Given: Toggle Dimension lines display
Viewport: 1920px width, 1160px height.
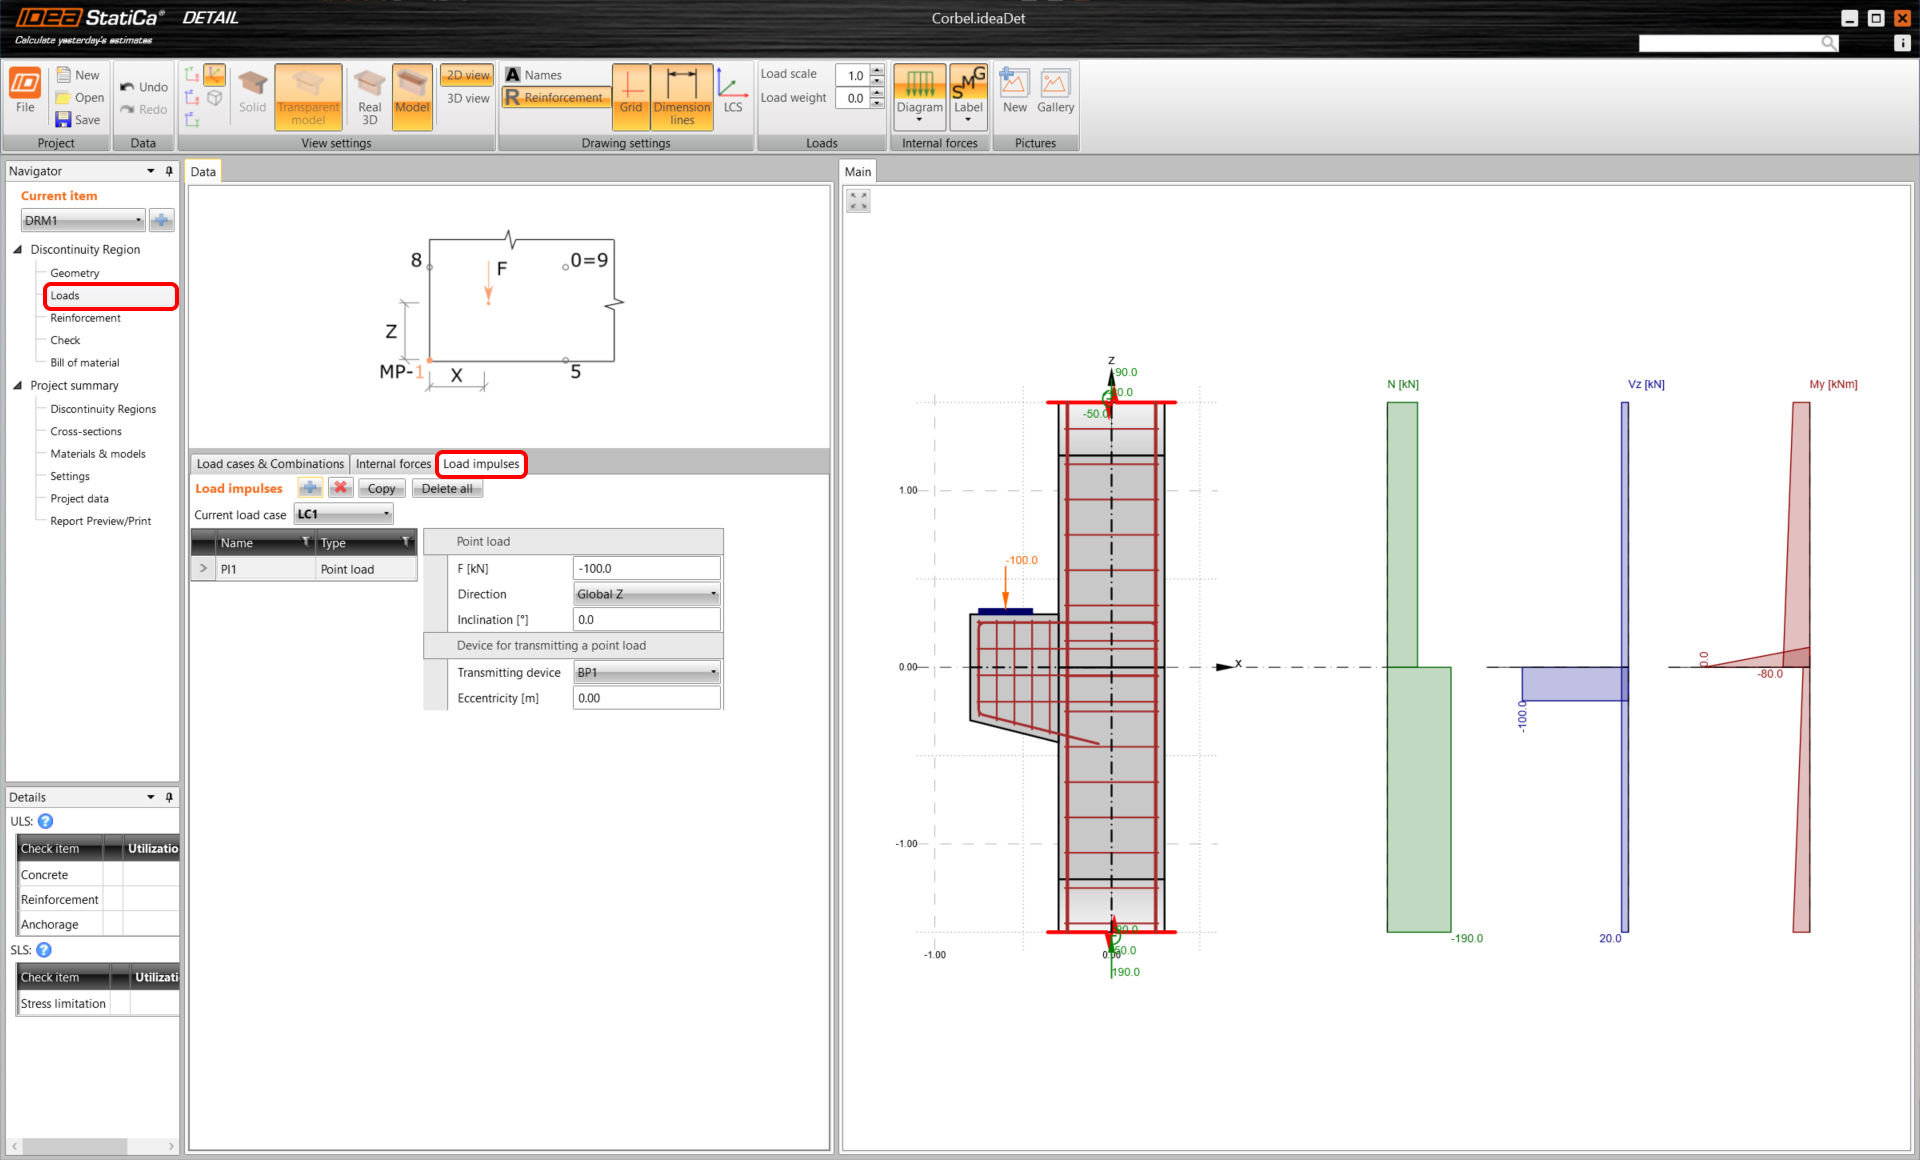Looking at the screenshot, I should point(682,95).
